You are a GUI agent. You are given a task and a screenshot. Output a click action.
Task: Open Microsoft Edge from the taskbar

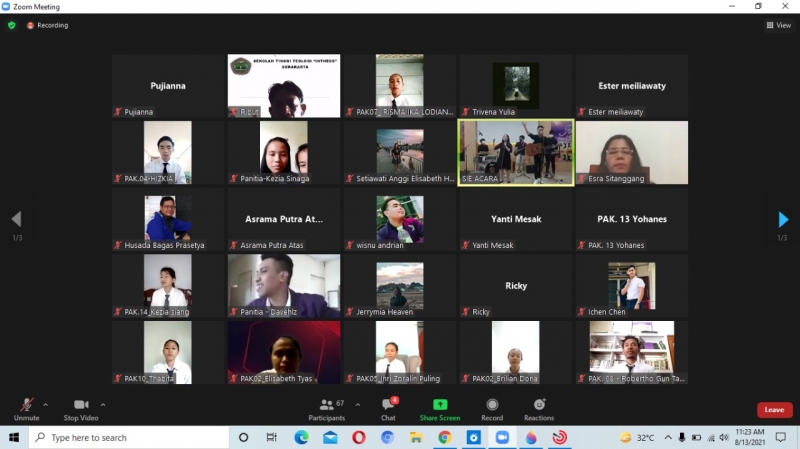[x=301, y=438]
